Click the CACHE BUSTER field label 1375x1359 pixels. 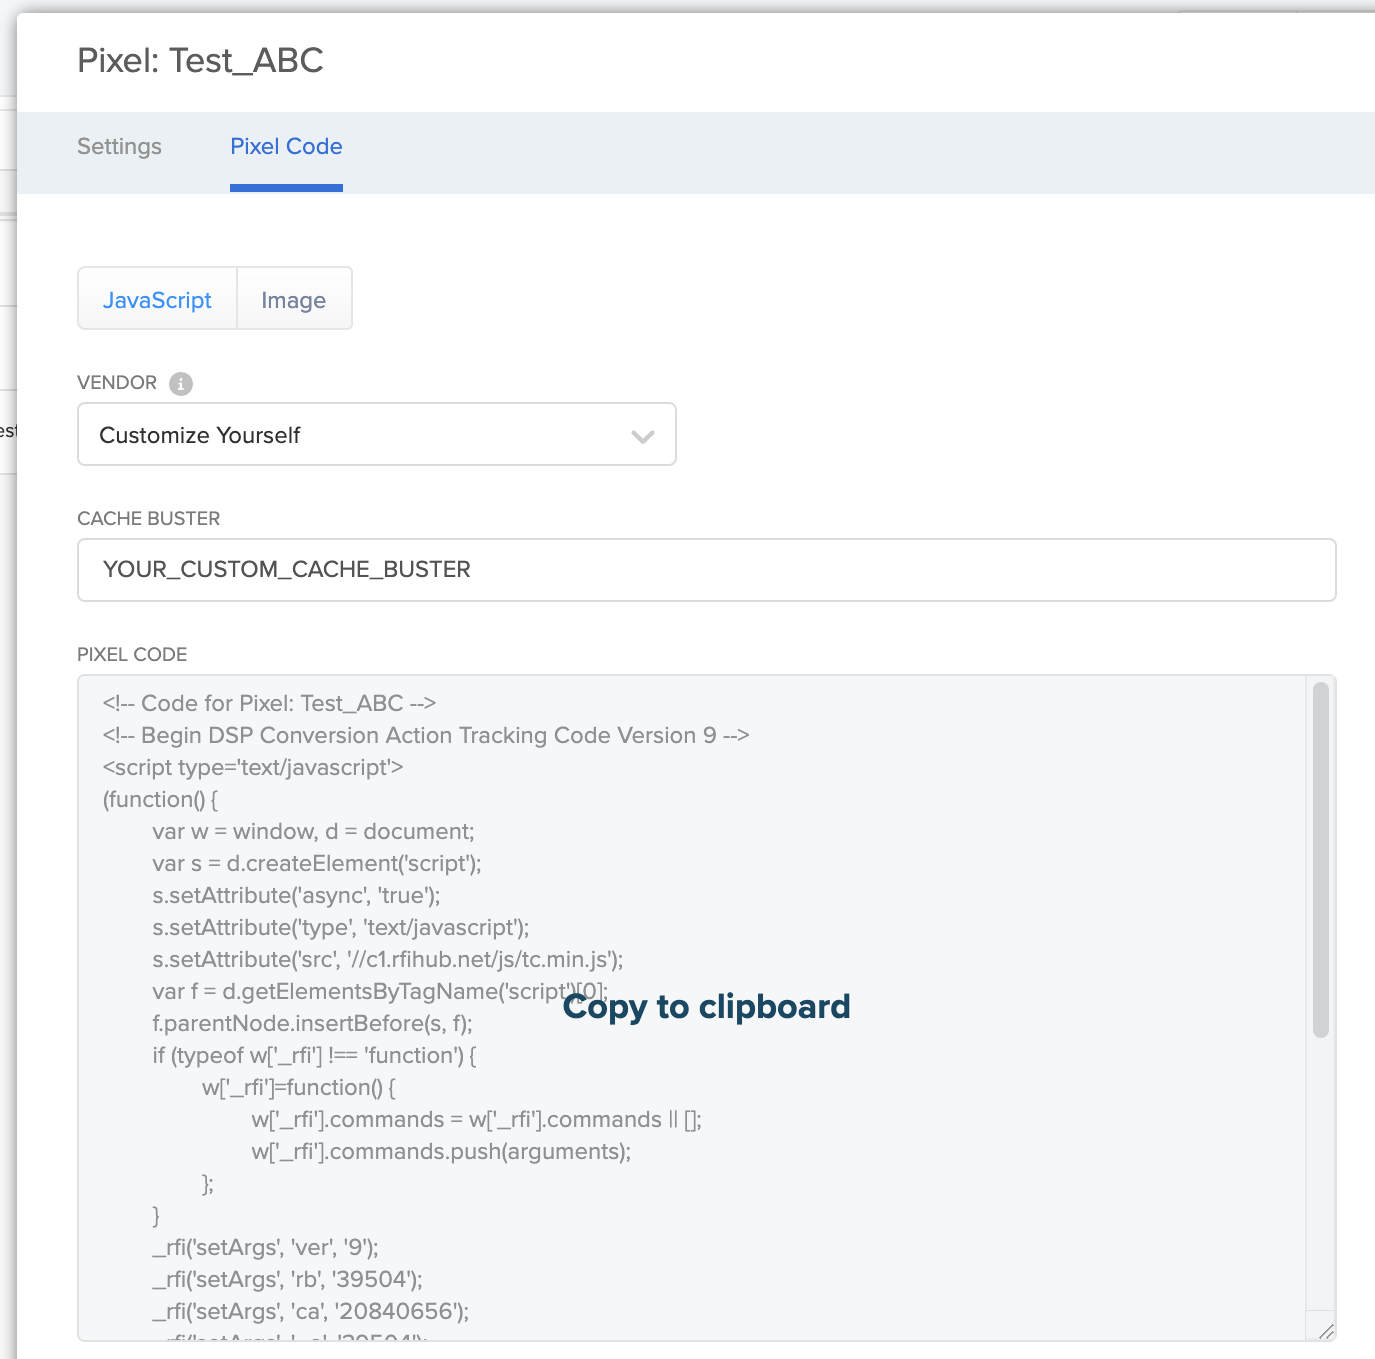(148, 519)
